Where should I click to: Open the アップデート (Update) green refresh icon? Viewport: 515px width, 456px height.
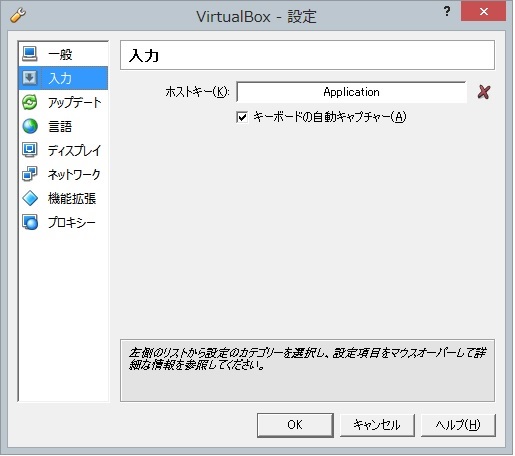click(x=30, y=102)
